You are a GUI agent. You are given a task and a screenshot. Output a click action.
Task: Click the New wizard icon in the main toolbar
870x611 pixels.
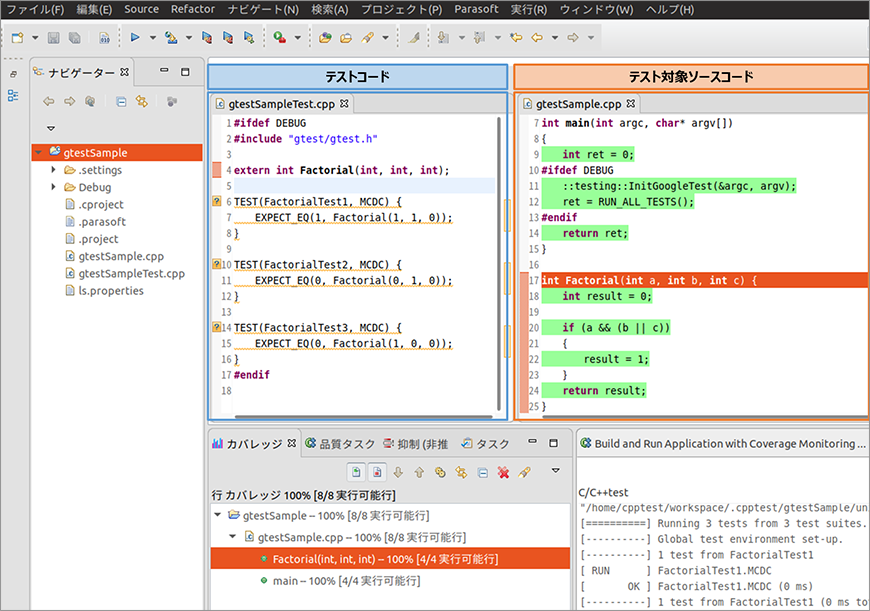point(17,38)
